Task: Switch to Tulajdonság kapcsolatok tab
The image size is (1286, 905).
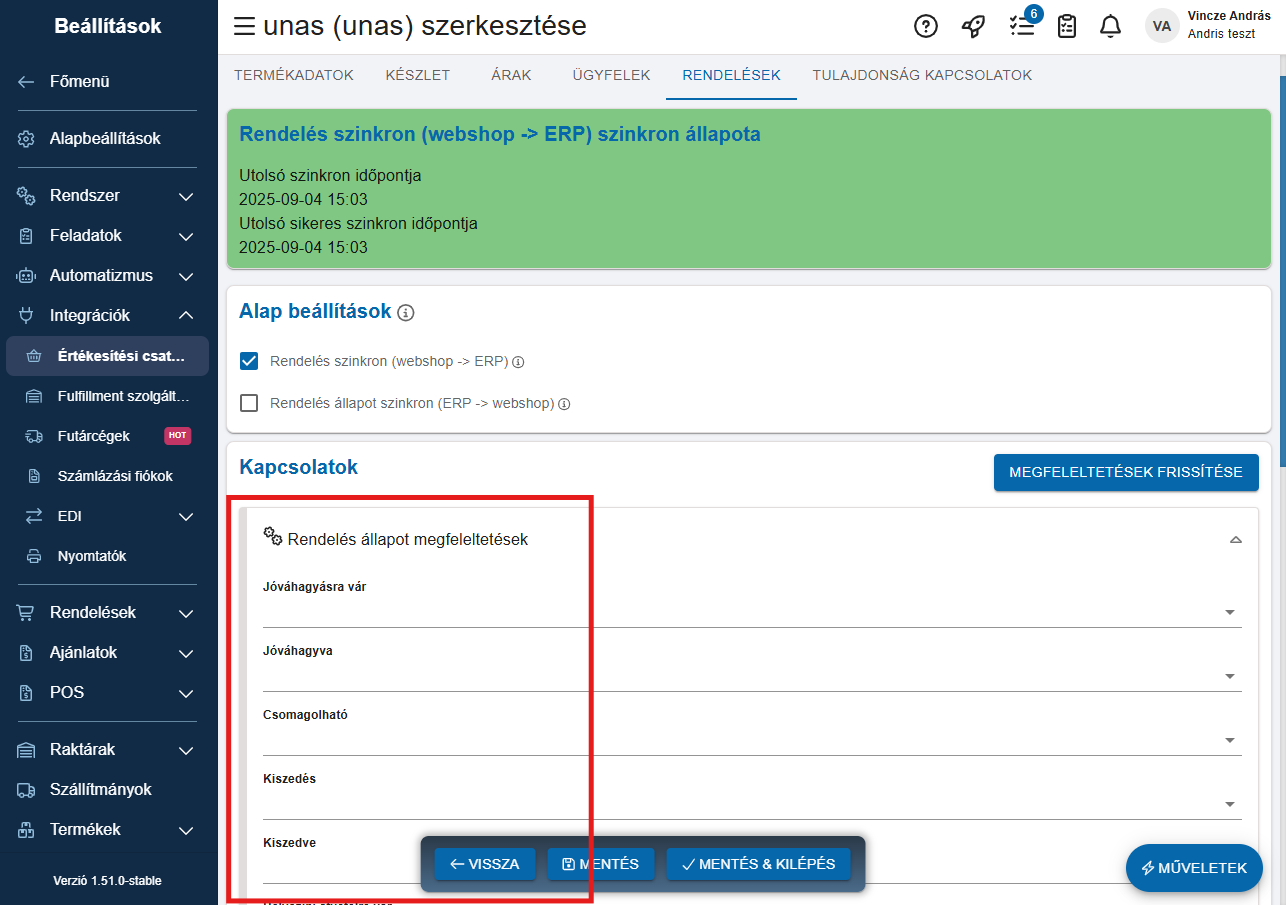Action: click(x=921, y=75)
